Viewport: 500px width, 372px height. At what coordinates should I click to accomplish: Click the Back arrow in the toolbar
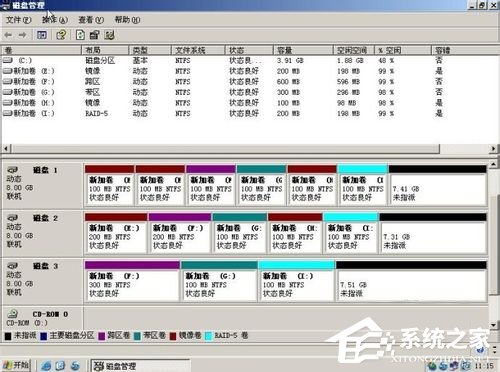point(8,35)
